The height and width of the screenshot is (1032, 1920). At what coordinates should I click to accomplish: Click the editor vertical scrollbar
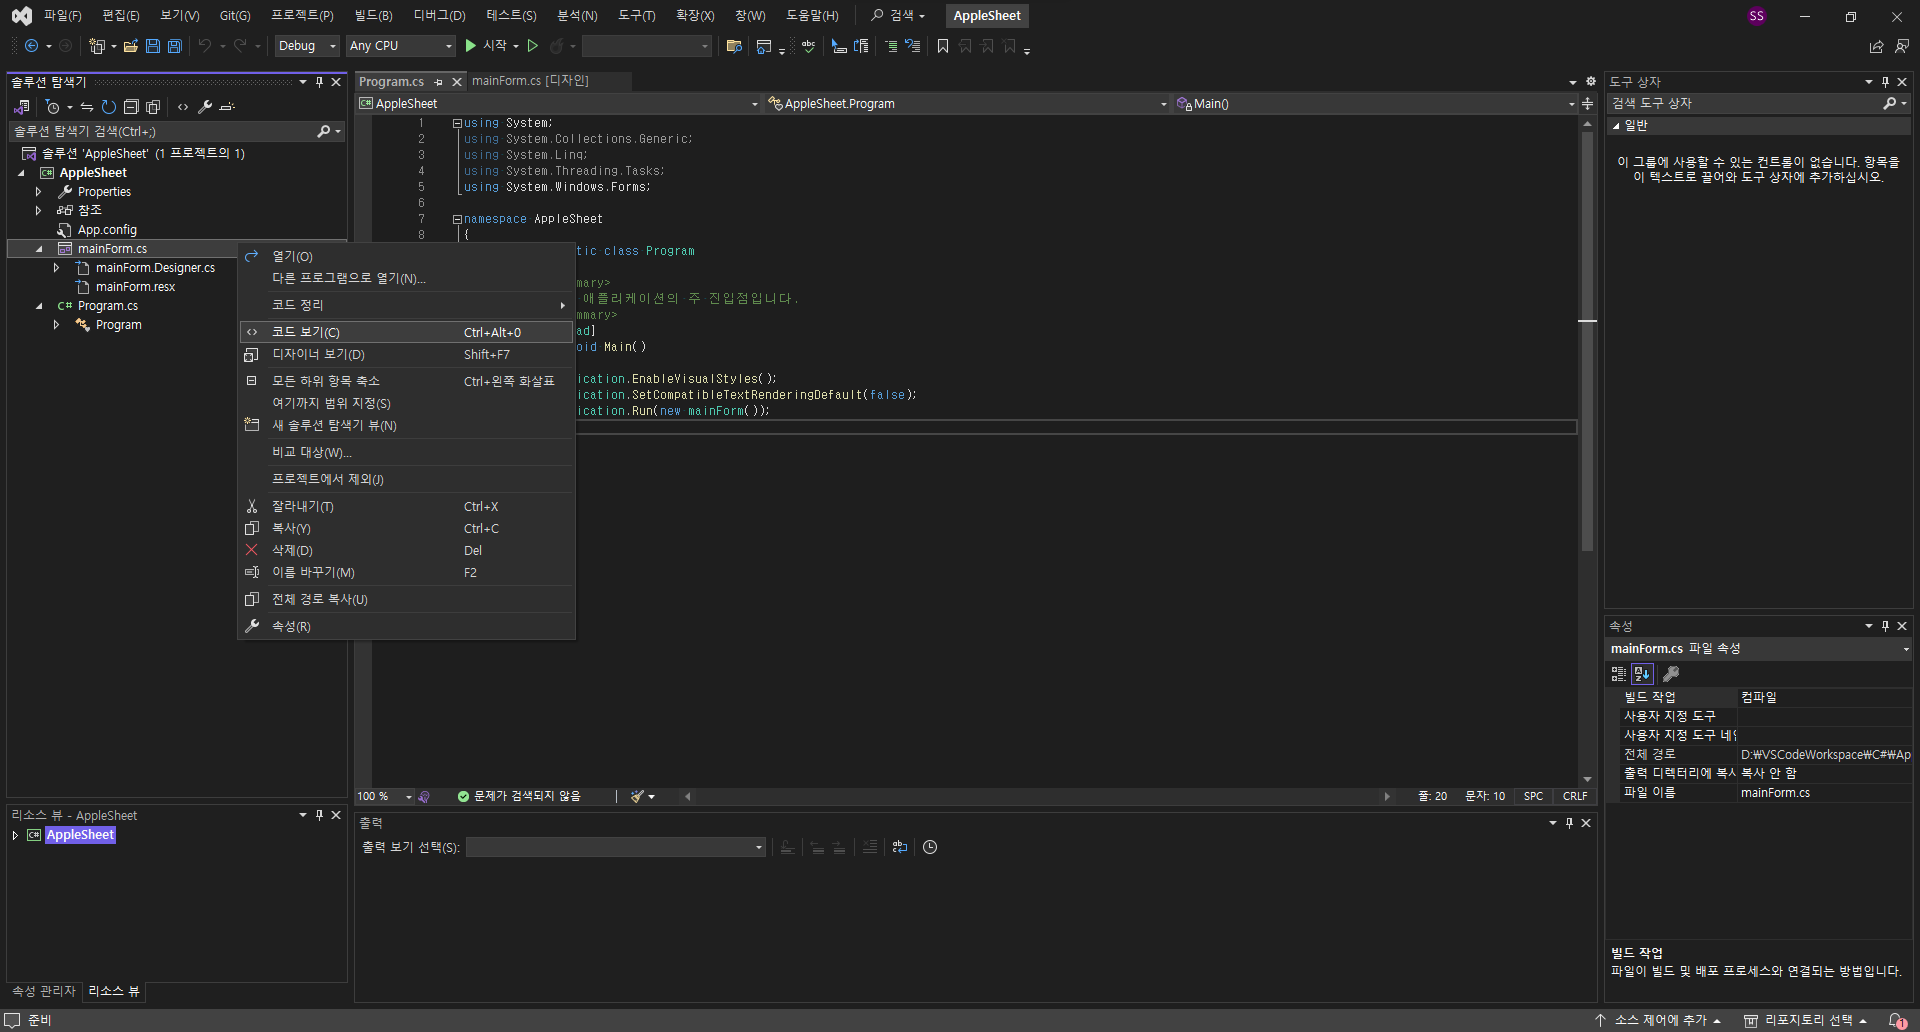click(1587, 340)
